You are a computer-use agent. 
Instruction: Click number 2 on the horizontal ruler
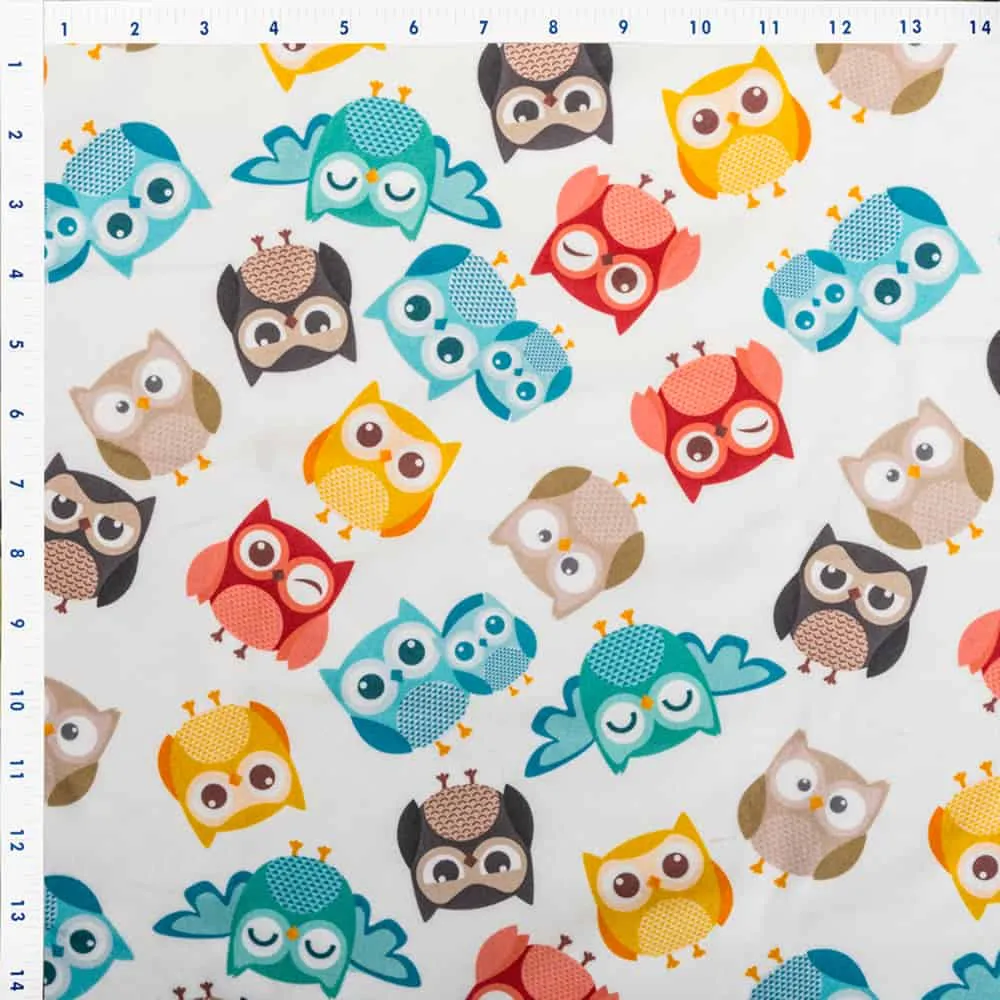135,29
